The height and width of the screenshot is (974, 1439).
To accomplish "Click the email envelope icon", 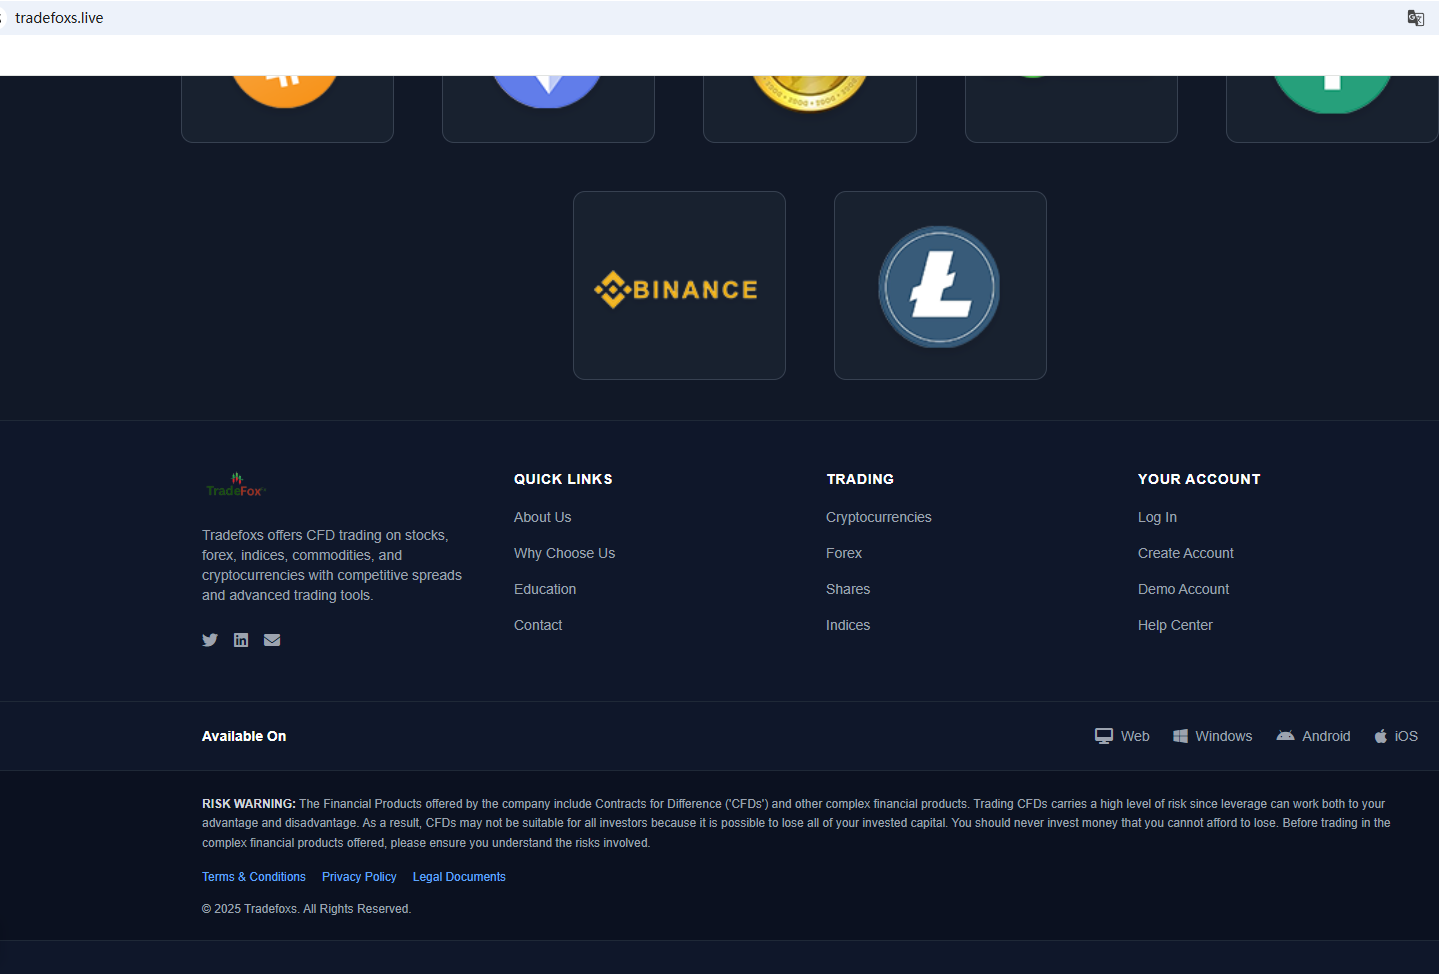I will click(272, 640).
